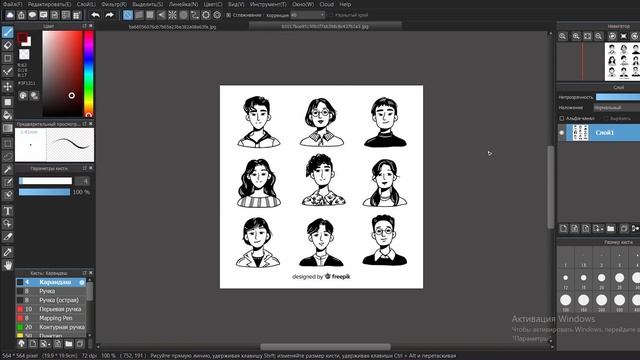The width and height of the screenshot is (640, 360).
Task: Click fit-to-window icon in Navigator
Action: coord(587,36)
